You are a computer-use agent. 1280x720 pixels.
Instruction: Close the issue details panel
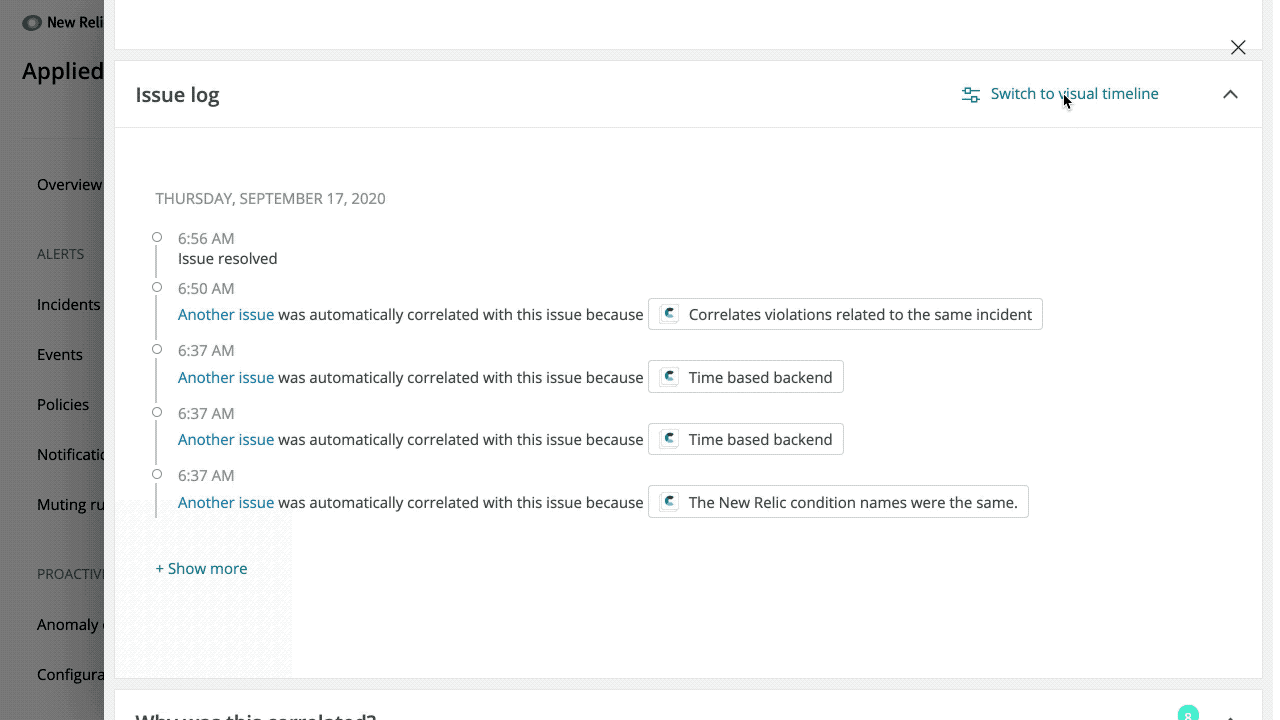click(x=1238, y=47)
